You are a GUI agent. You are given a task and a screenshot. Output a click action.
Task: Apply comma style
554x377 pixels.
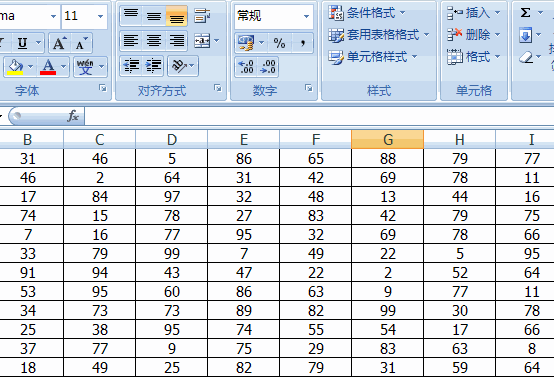(302, 43)
